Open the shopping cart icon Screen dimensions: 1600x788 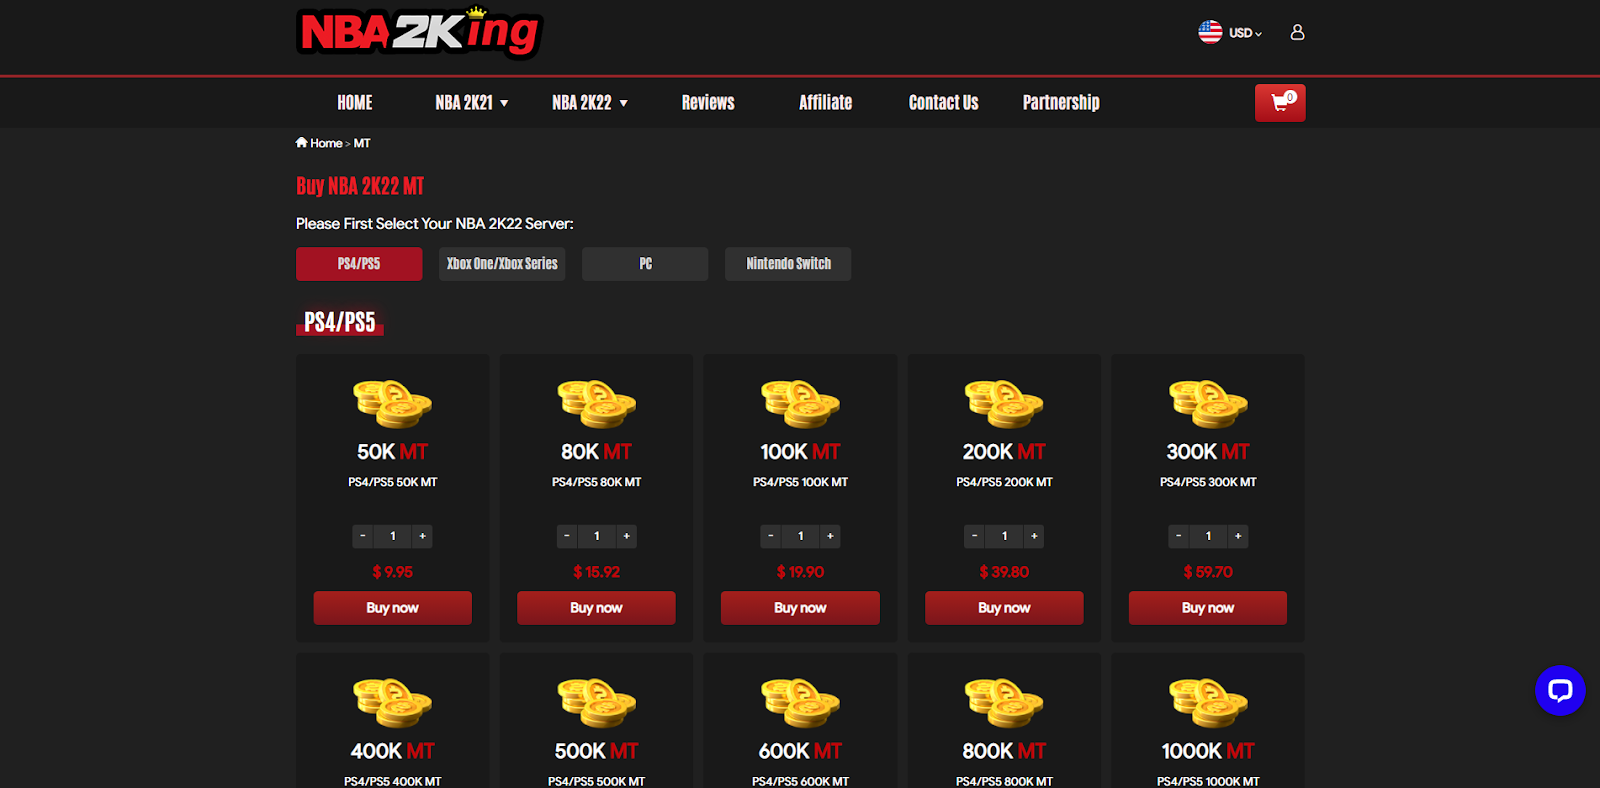[x=1280, y=103]
